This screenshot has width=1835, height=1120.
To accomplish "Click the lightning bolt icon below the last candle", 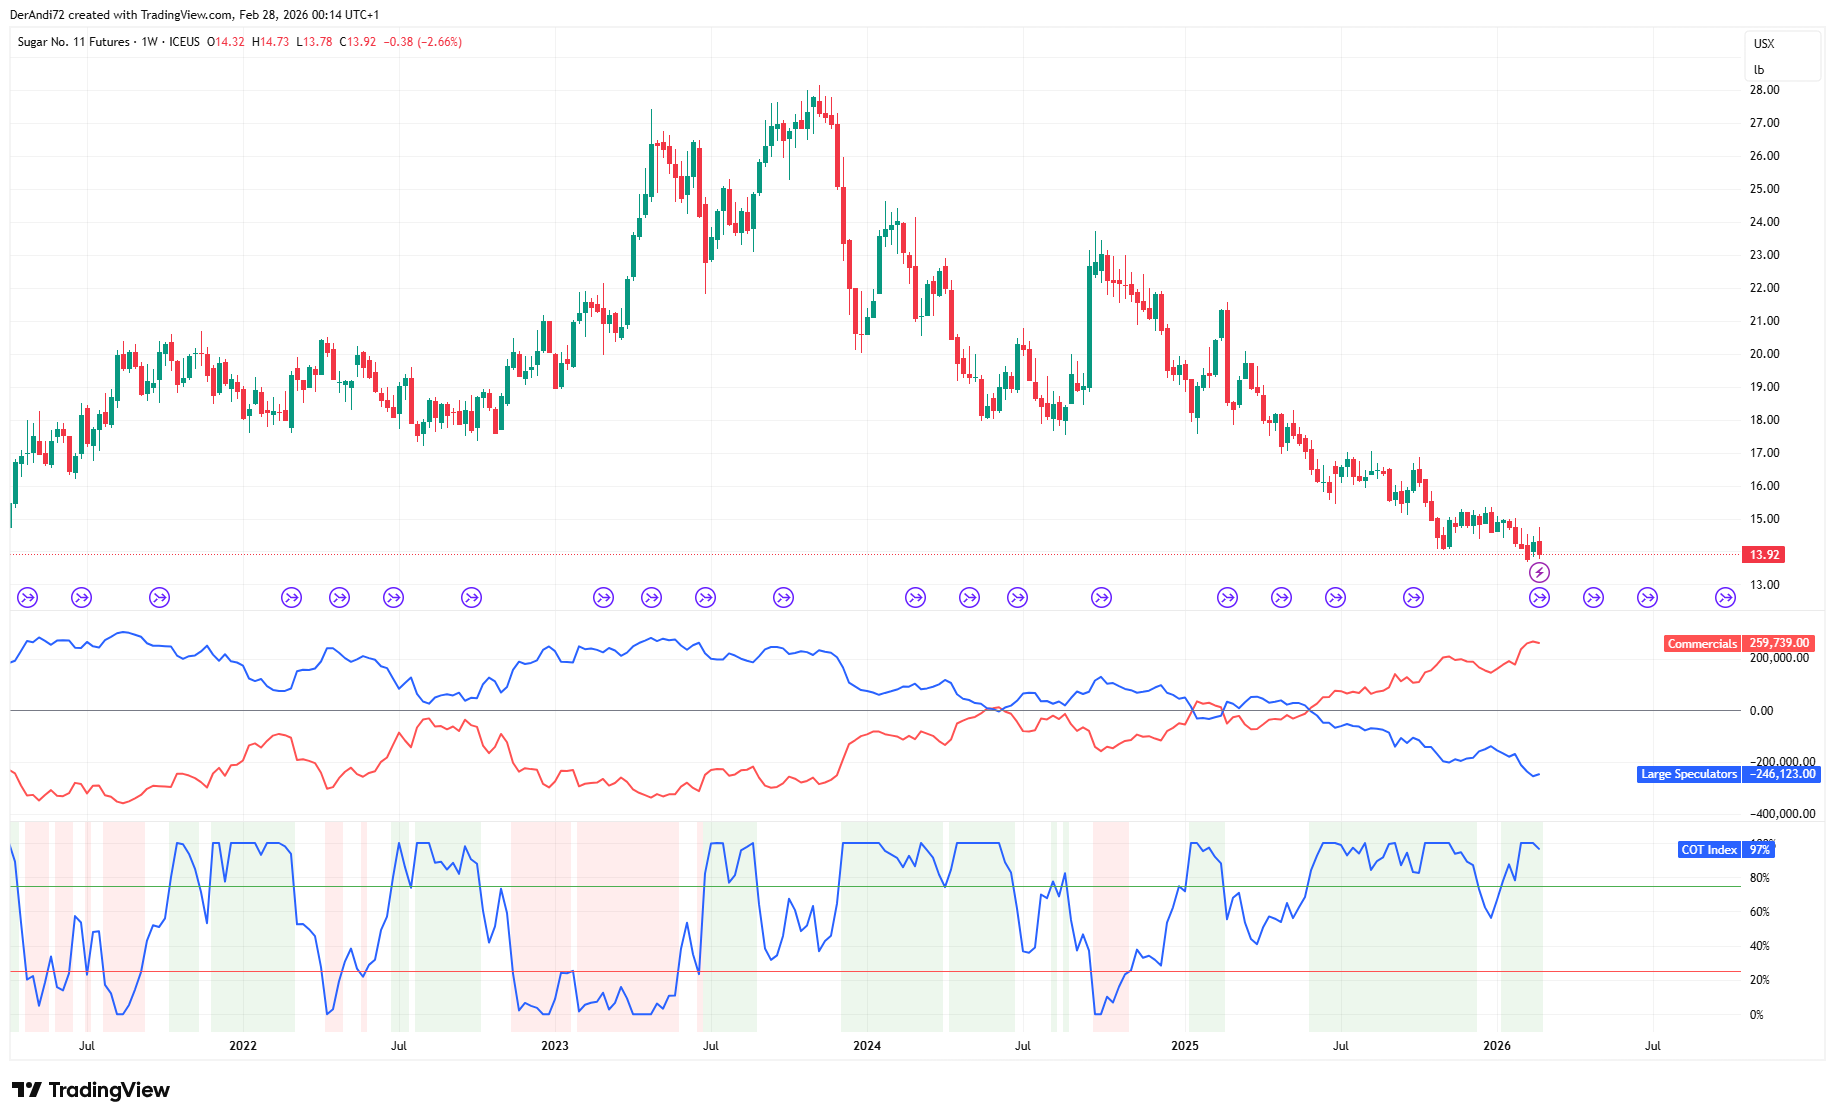I will (1539, 573).
